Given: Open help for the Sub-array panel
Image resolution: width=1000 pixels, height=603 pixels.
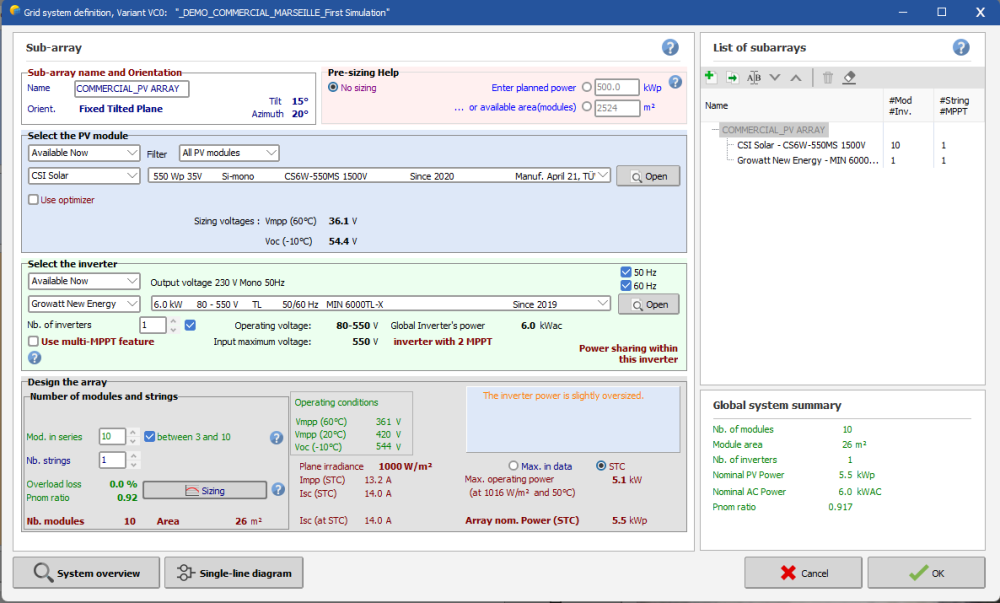Looking at the screenshot, I should [x=670, y=47].
